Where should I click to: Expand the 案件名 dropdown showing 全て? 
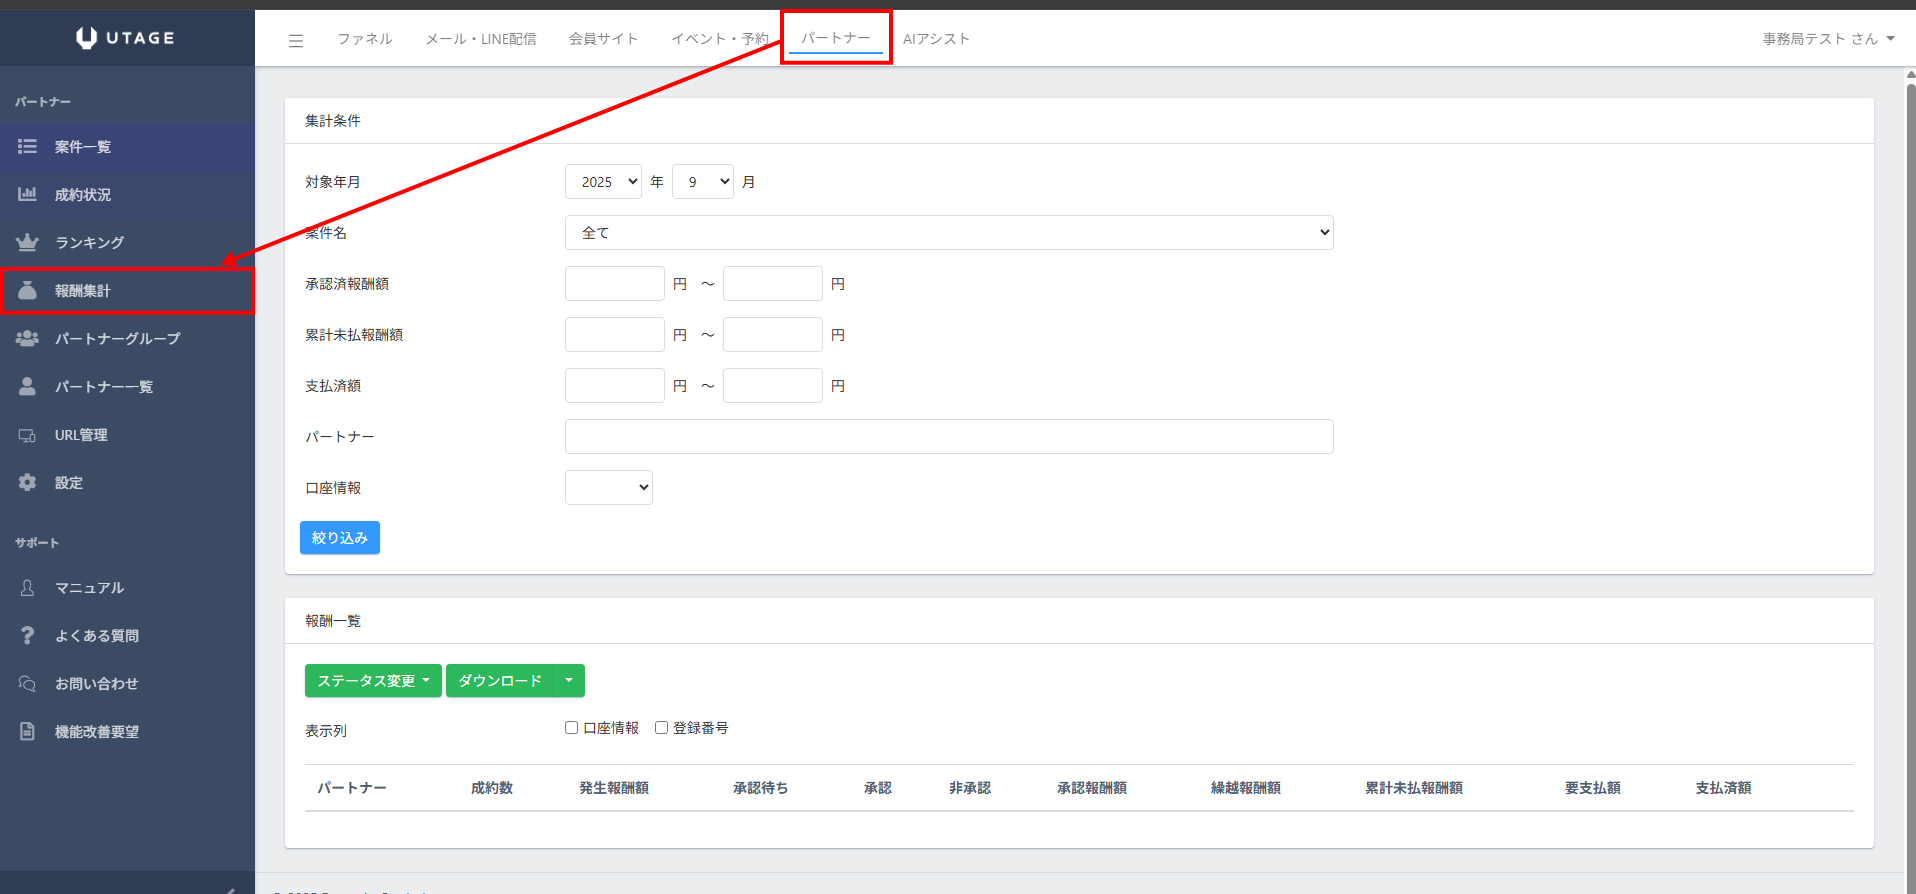pos(948,233)
